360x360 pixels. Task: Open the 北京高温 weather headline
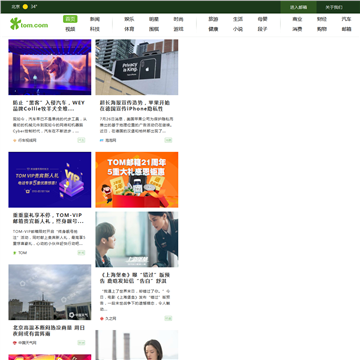point(48,331)
